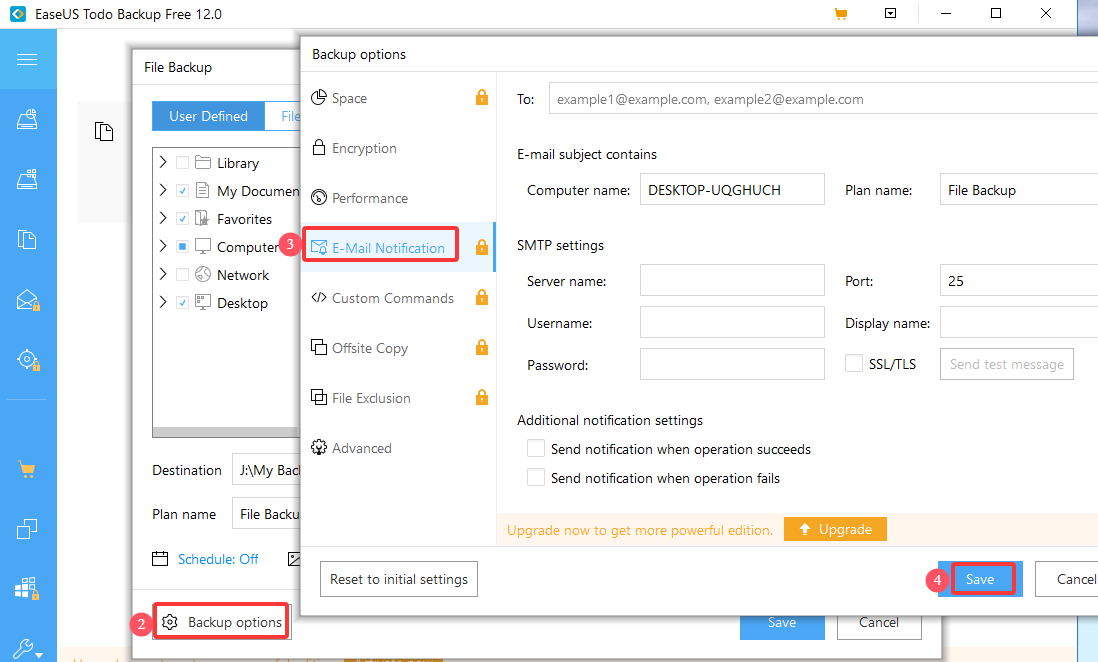Viewport: 1098px width, 662px height.
Task: Uncheck the Desktop checkbox
Action: pos(182,303)
